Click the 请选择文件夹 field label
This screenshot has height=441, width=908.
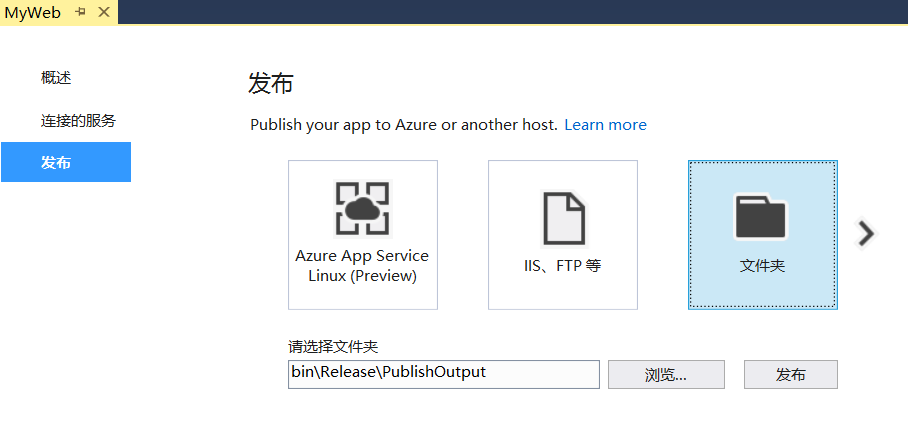click(333, 347)
